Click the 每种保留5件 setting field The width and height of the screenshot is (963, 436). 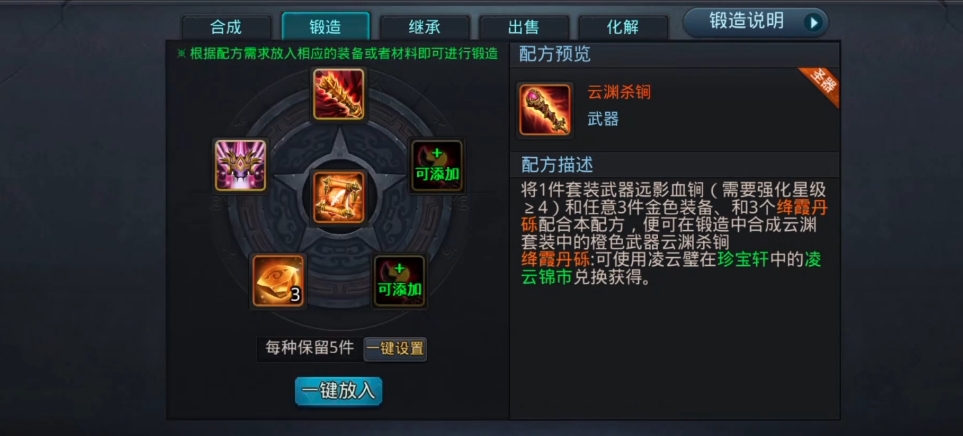tap(310, 348)
